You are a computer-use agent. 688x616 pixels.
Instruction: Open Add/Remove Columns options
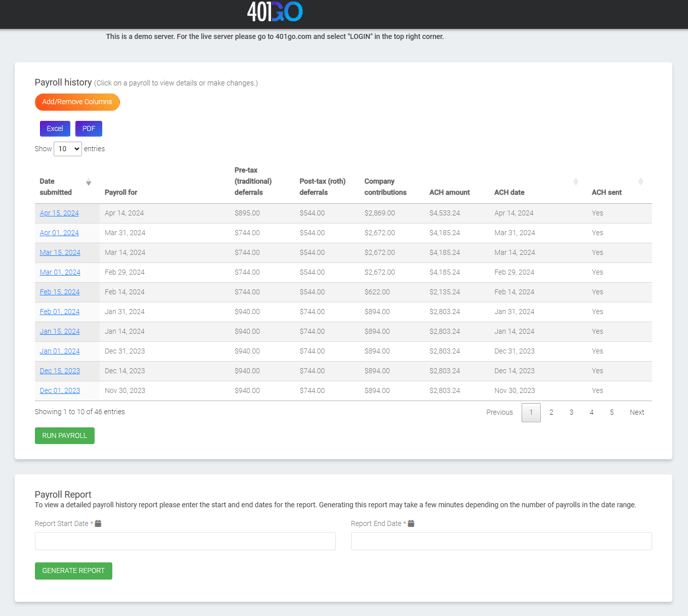coord(77,102)
